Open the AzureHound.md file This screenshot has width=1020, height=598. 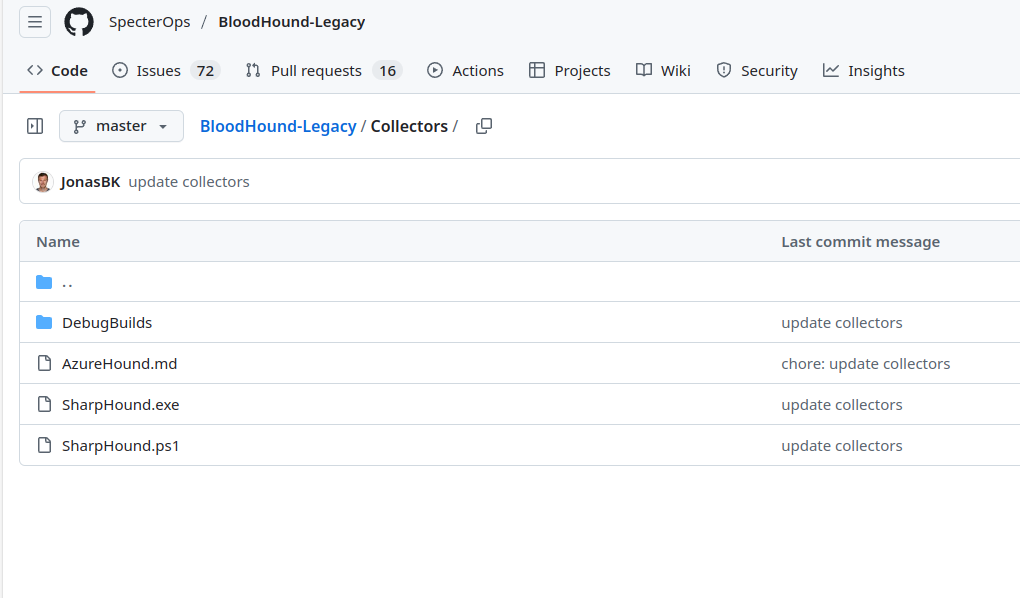(x=119, y=364)
